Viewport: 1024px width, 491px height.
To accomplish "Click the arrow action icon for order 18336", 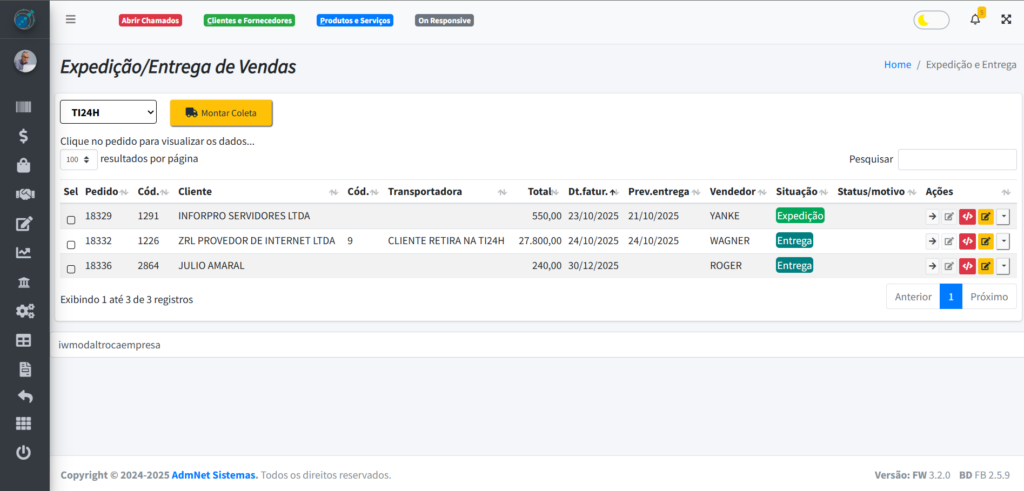I will click(932, 266).
